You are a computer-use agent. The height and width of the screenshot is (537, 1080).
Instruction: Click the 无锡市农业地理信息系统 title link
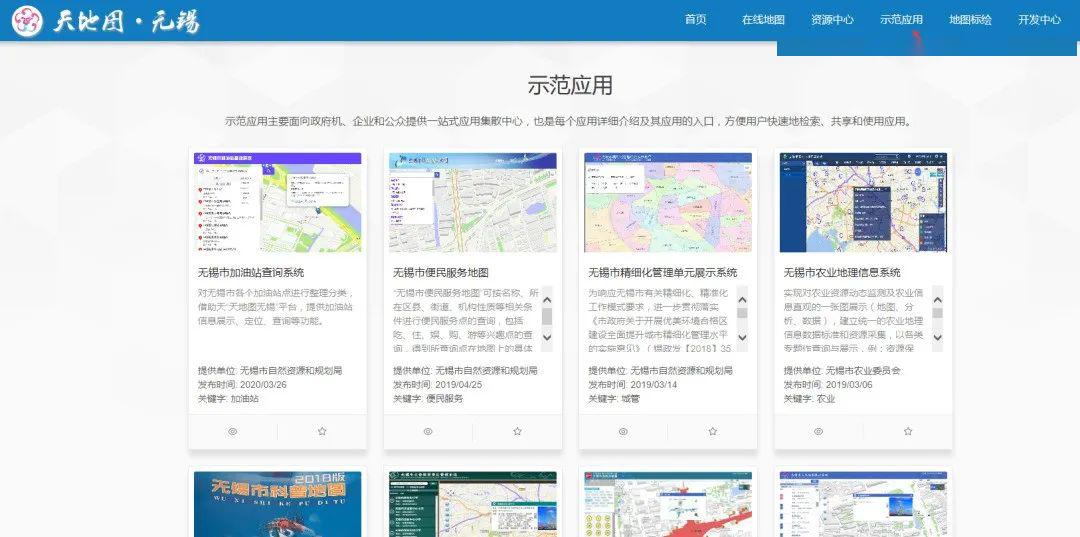(842, 273)
